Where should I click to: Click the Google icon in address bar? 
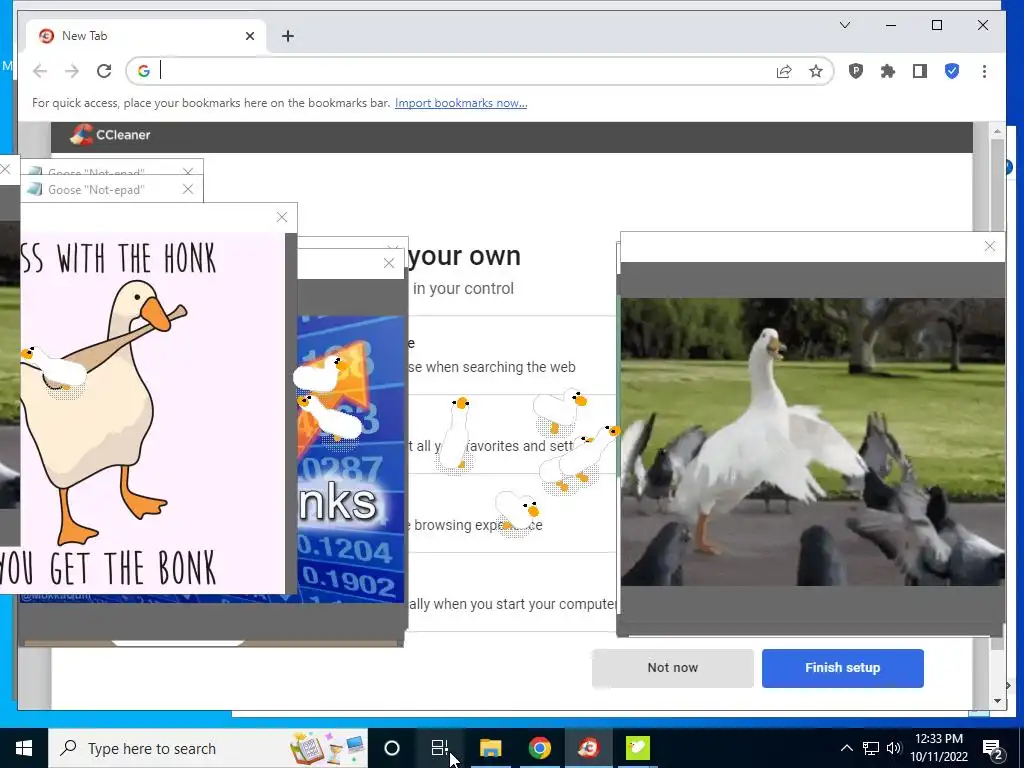[144, 71]
